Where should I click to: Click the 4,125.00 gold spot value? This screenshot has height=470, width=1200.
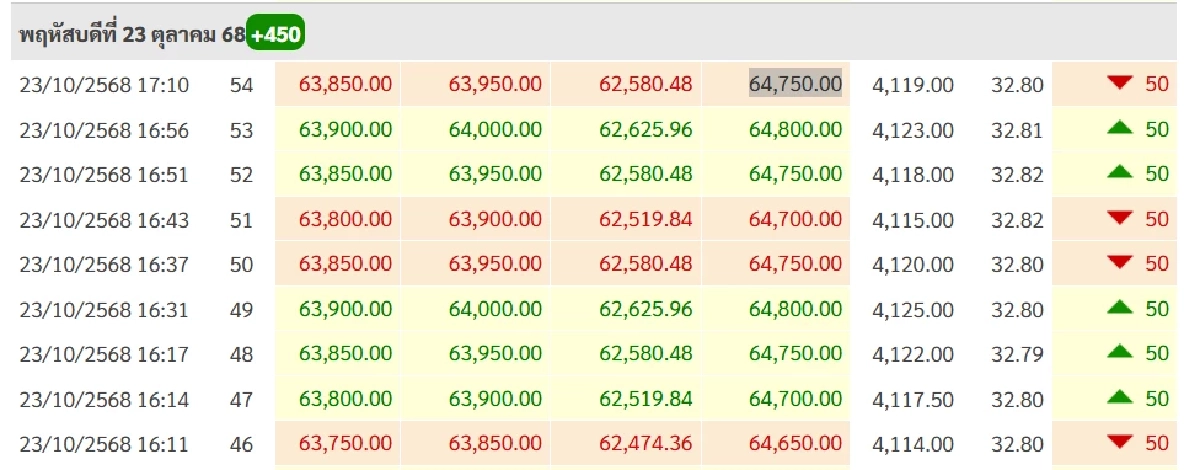point(913,310)
